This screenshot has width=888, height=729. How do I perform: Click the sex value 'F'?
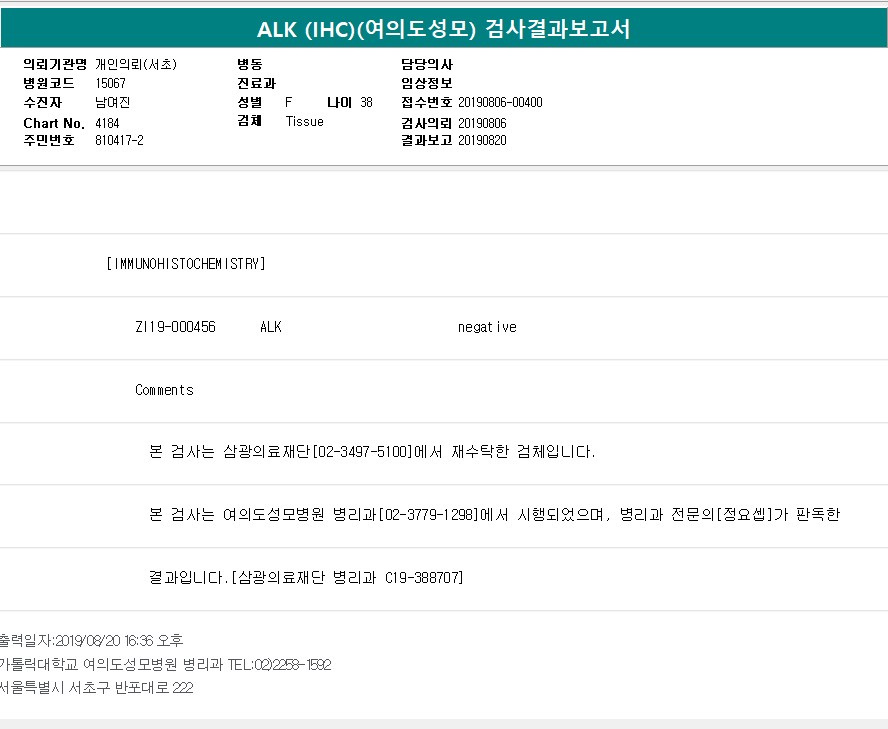[288, 103]
